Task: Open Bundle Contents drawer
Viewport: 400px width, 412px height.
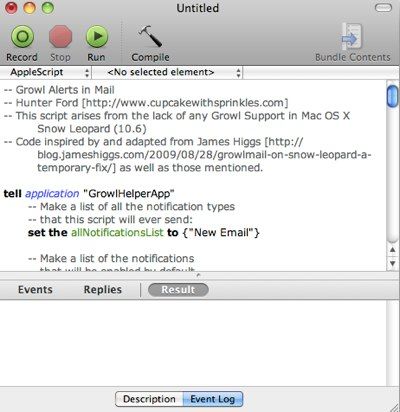Action: tap(352, 37)
